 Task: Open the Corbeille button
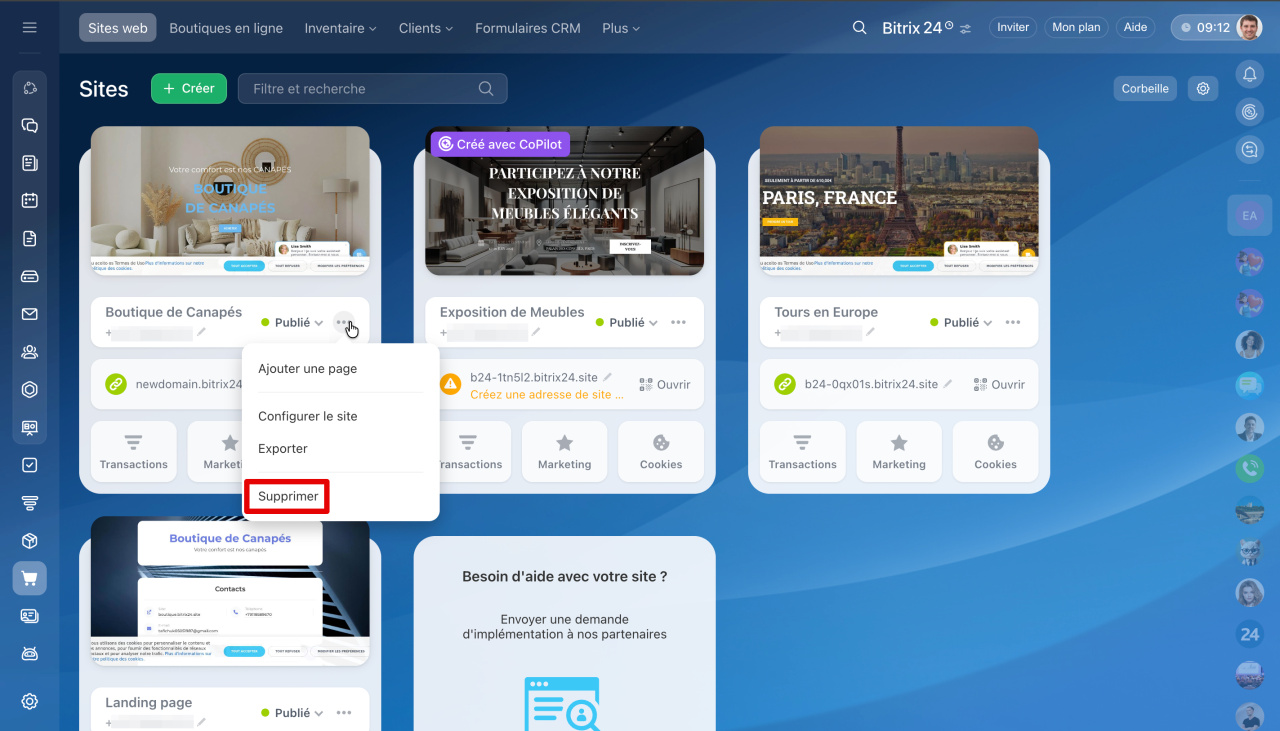(x=1145, y=89)
